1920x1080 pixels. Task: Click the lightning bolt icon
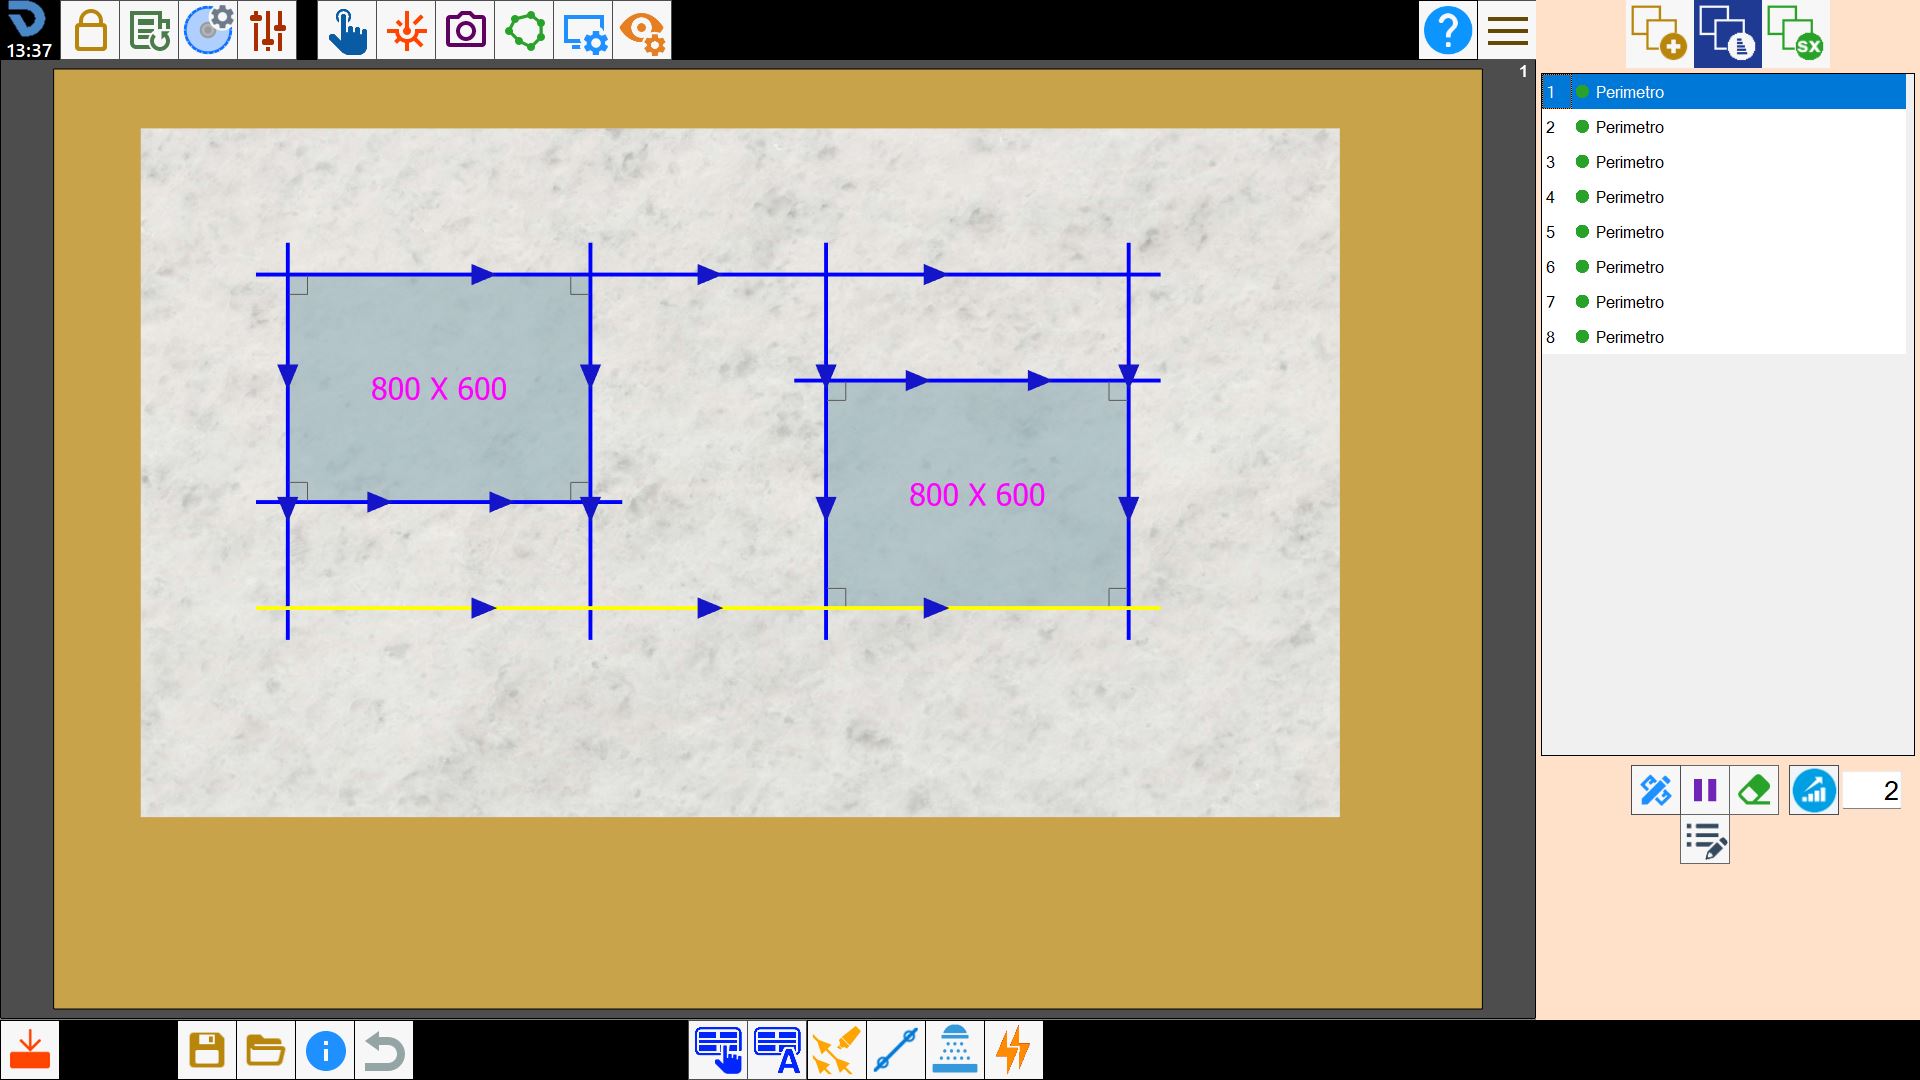[1014, 1050]
